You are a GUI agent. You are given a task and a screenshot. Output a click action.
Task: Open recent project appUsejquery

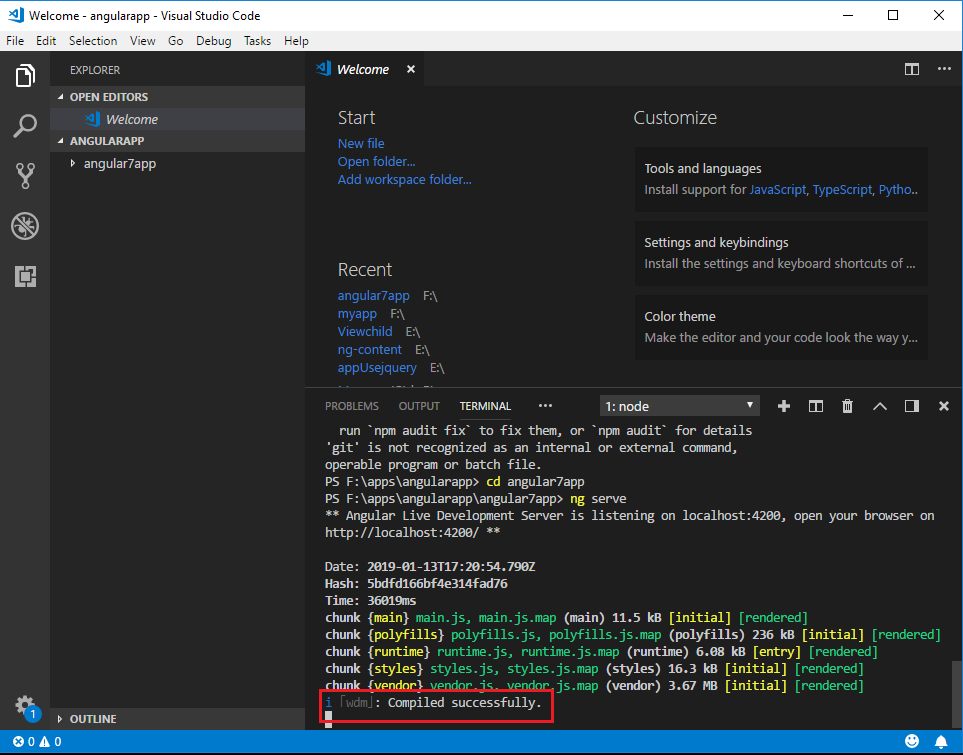(x=377, y=368)
